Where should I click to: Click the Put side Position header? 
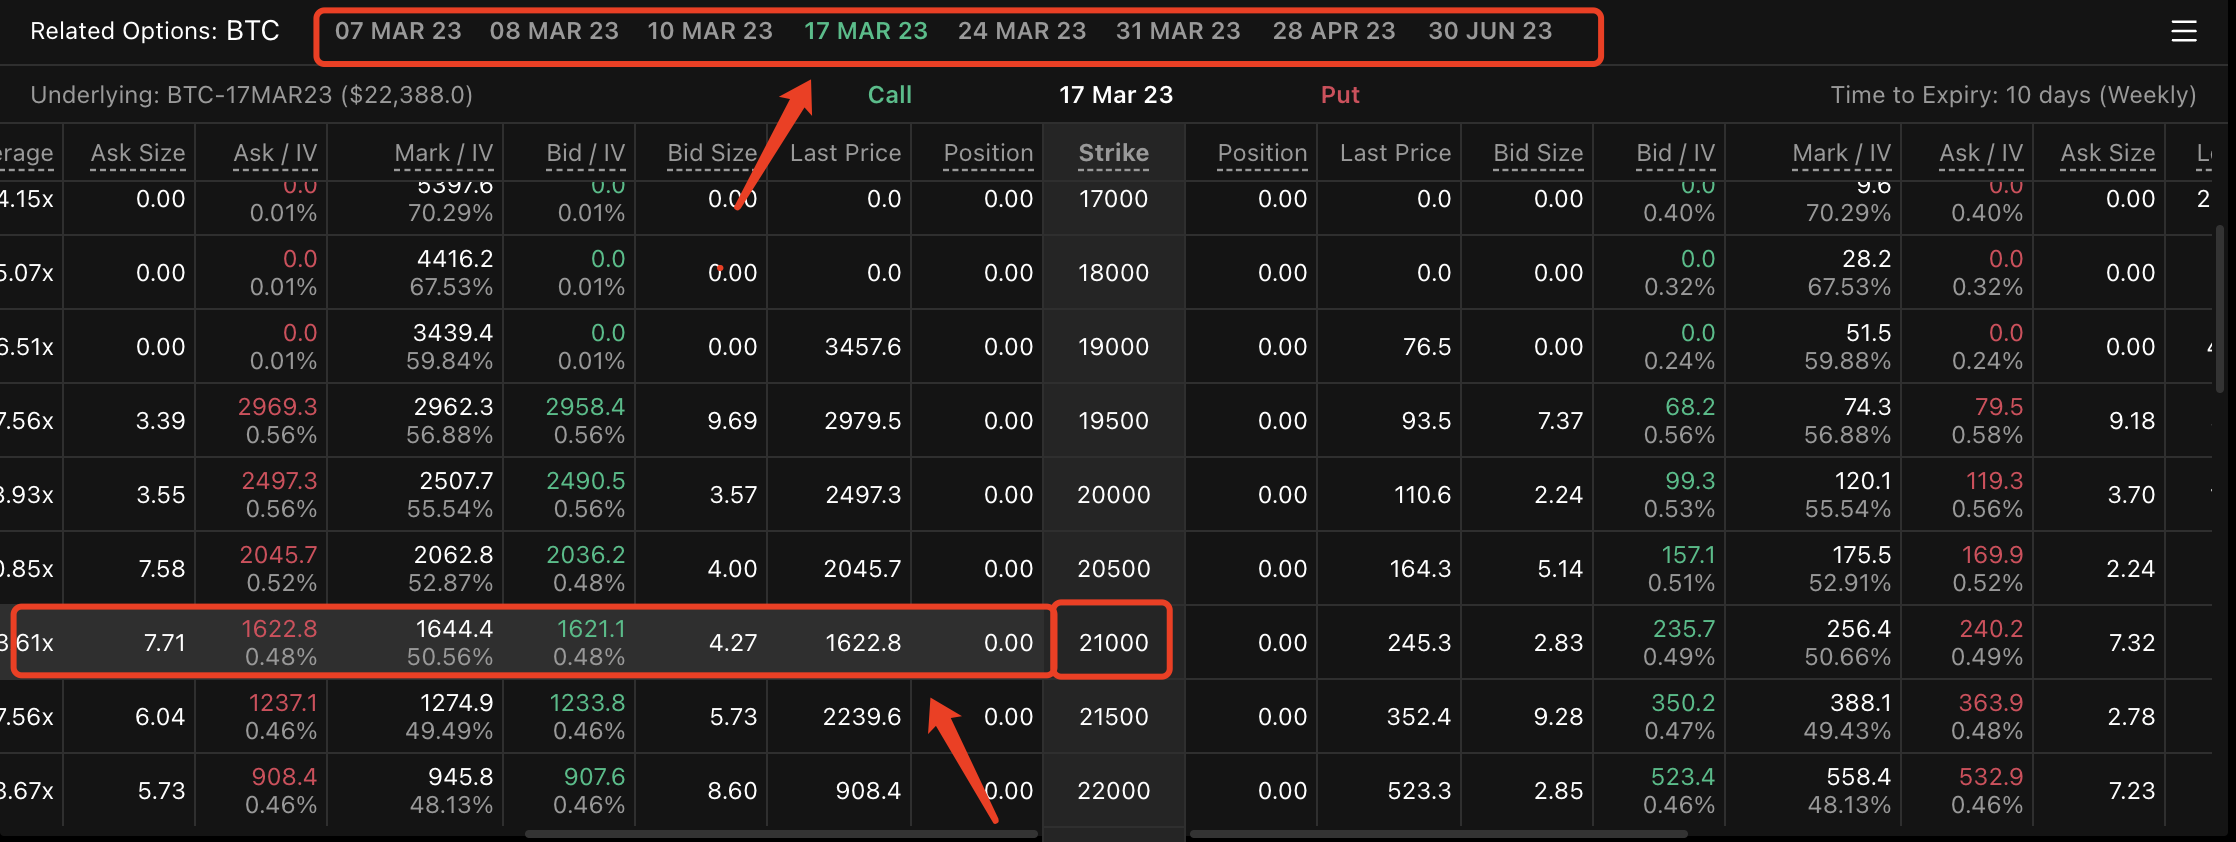pos(1262,153)
